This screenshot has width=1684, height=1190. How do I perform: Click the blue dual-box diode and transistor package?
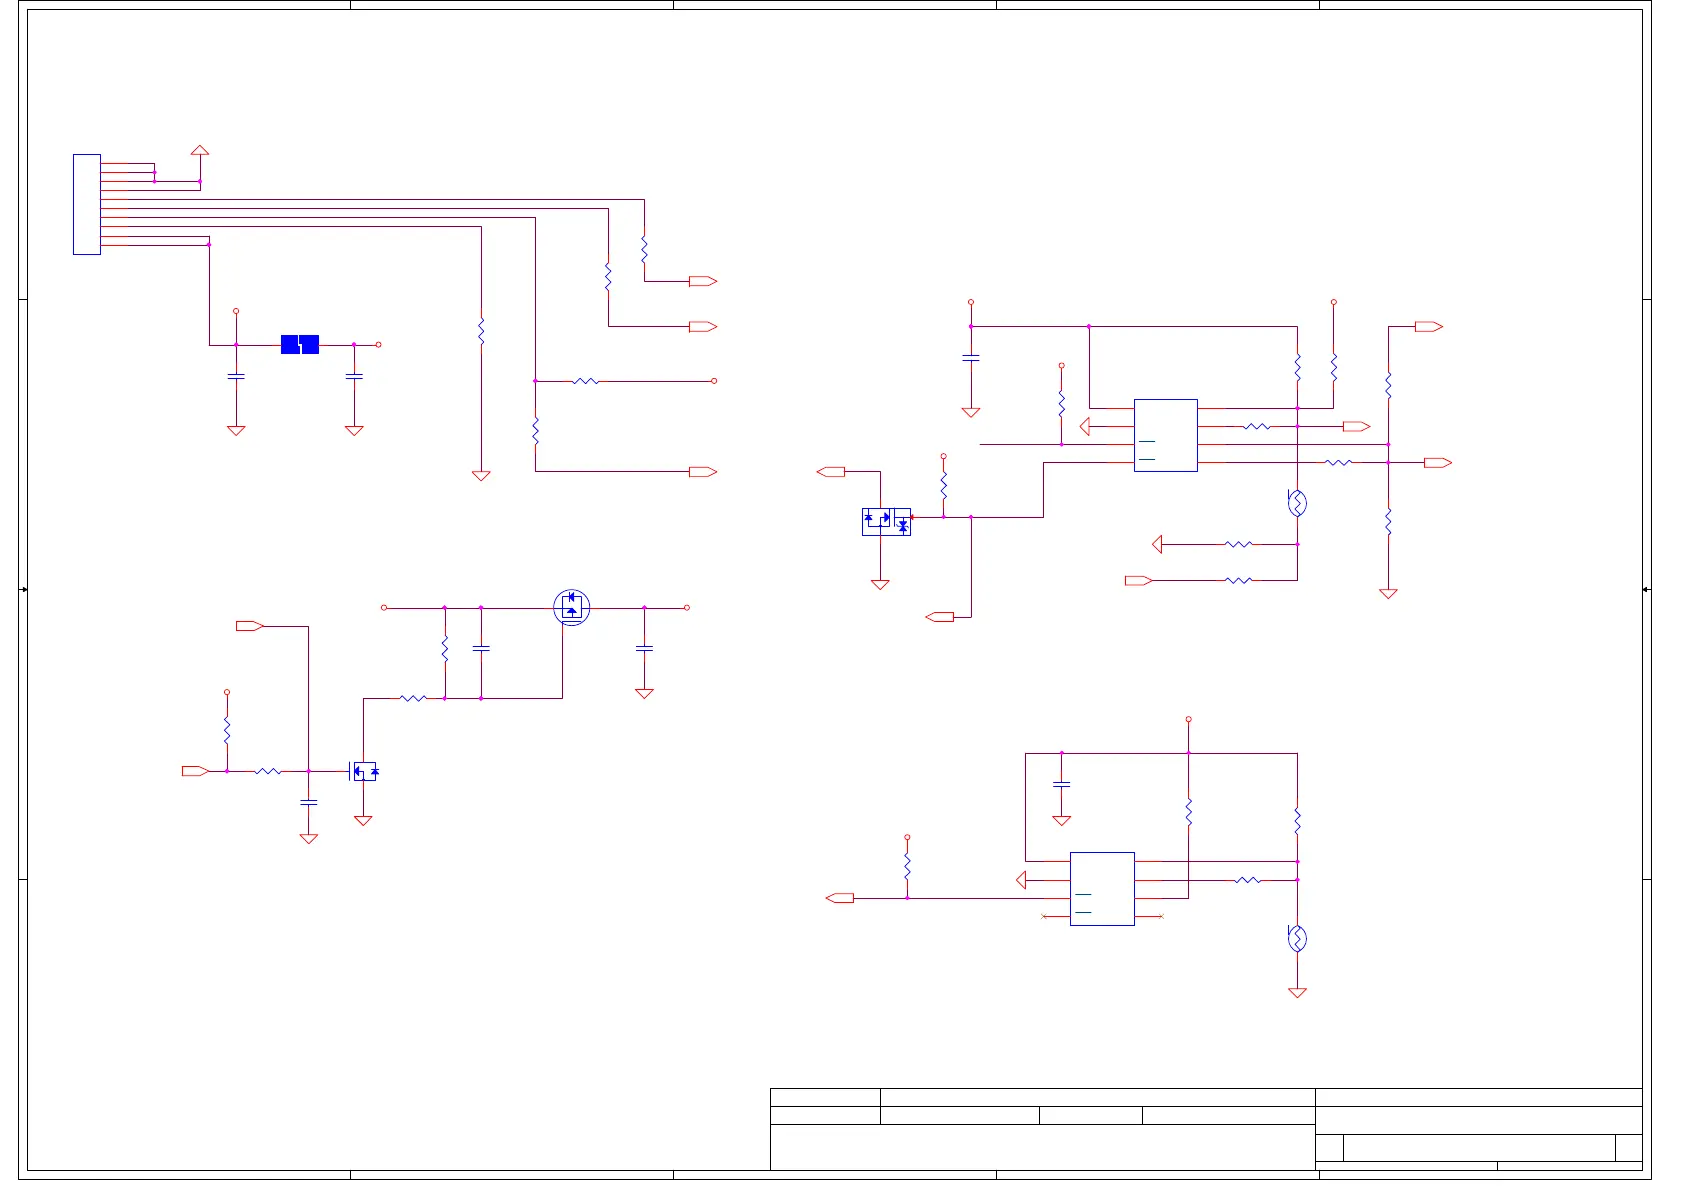coord(886,521)
